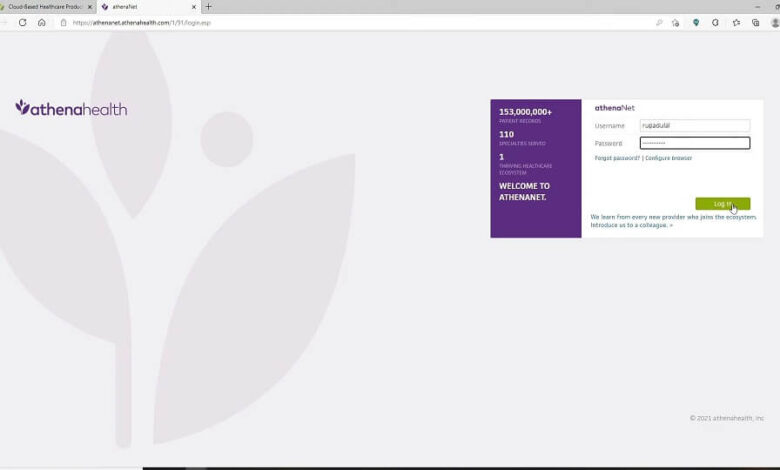Open a new browser tab
The image size is (780, 470).
click(x=208, y=6)
